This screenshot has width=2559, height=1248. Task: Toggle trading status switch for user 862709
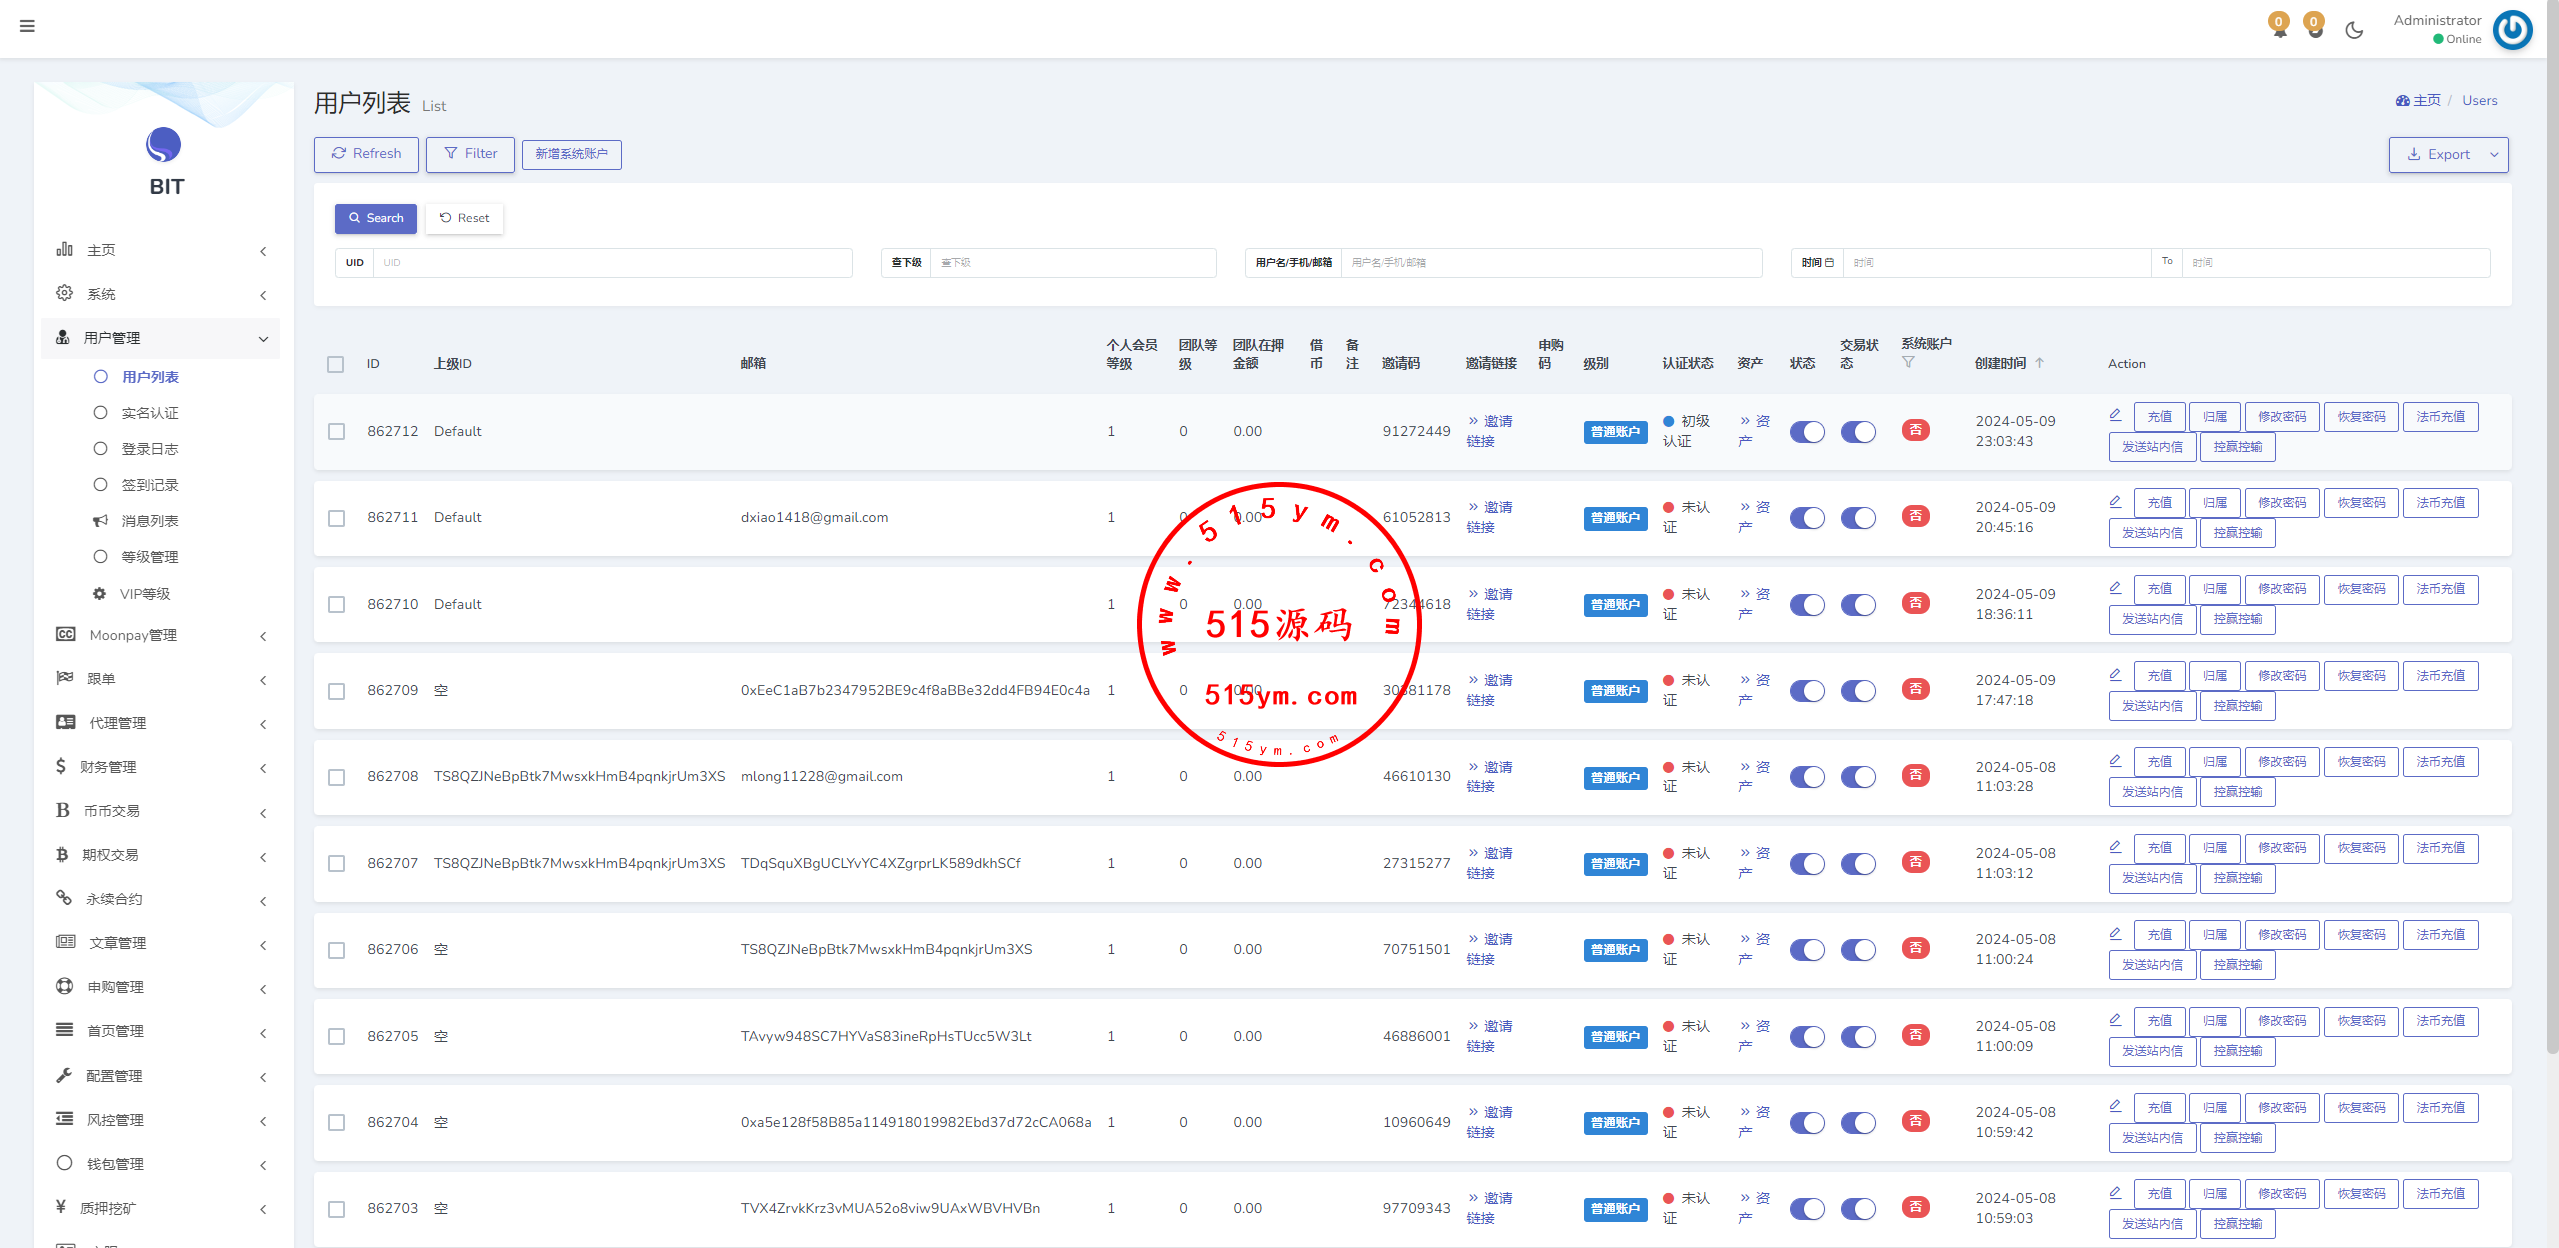[1858, 691]
